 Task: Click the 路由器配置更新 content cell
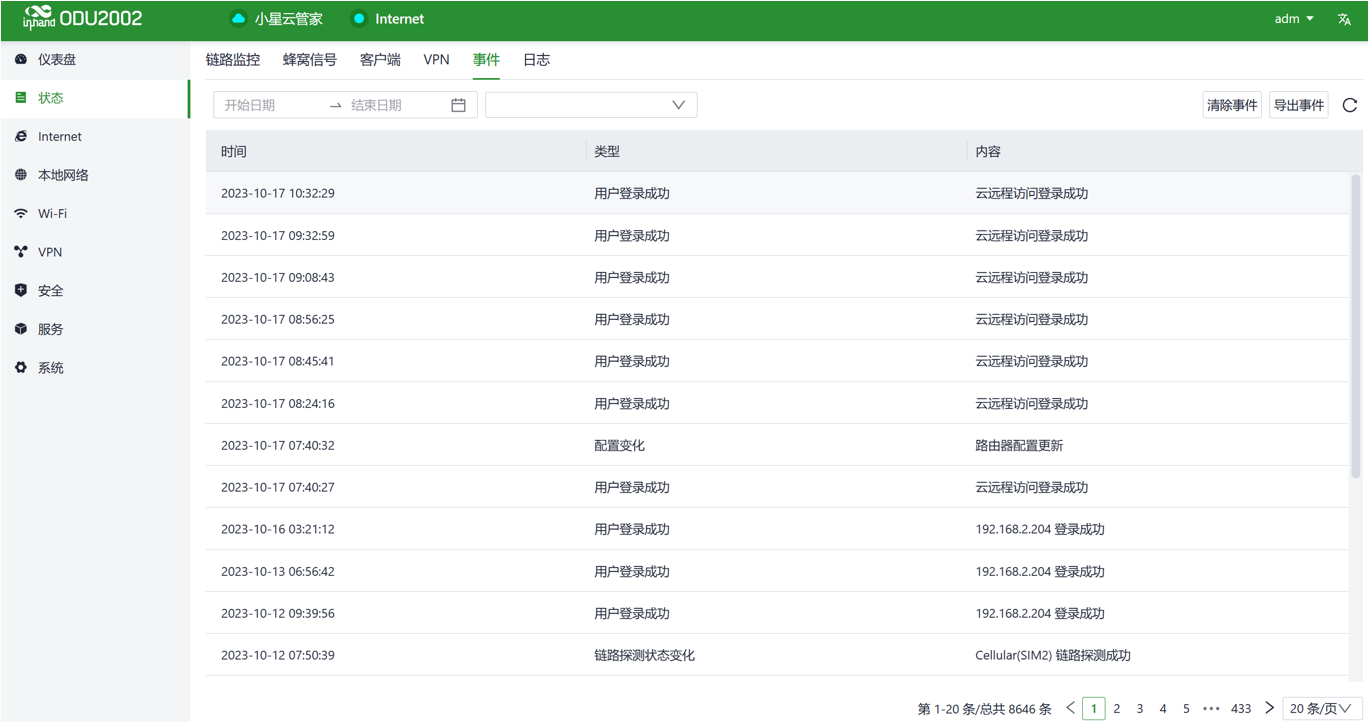click(x=1019, y=446)
